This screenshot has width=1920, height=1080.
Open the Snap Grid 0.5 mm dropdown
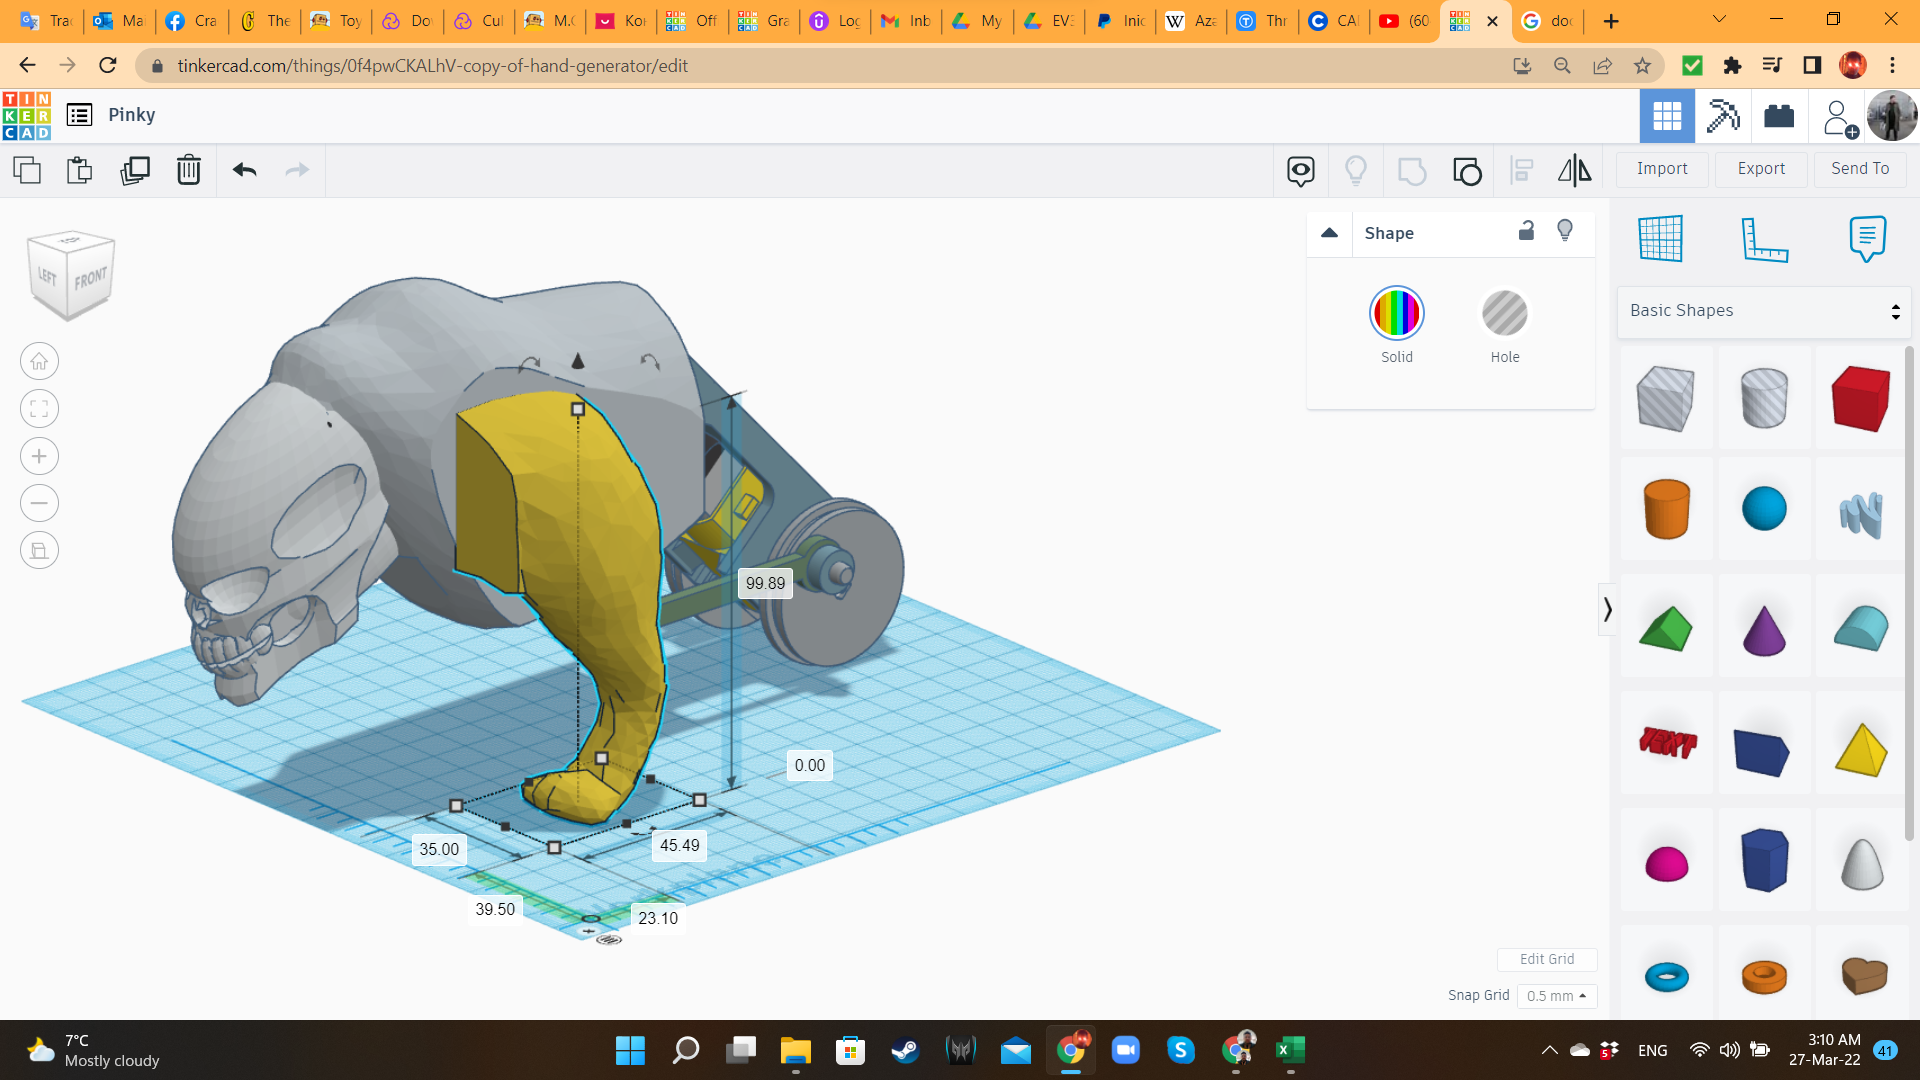[1556, 996]
